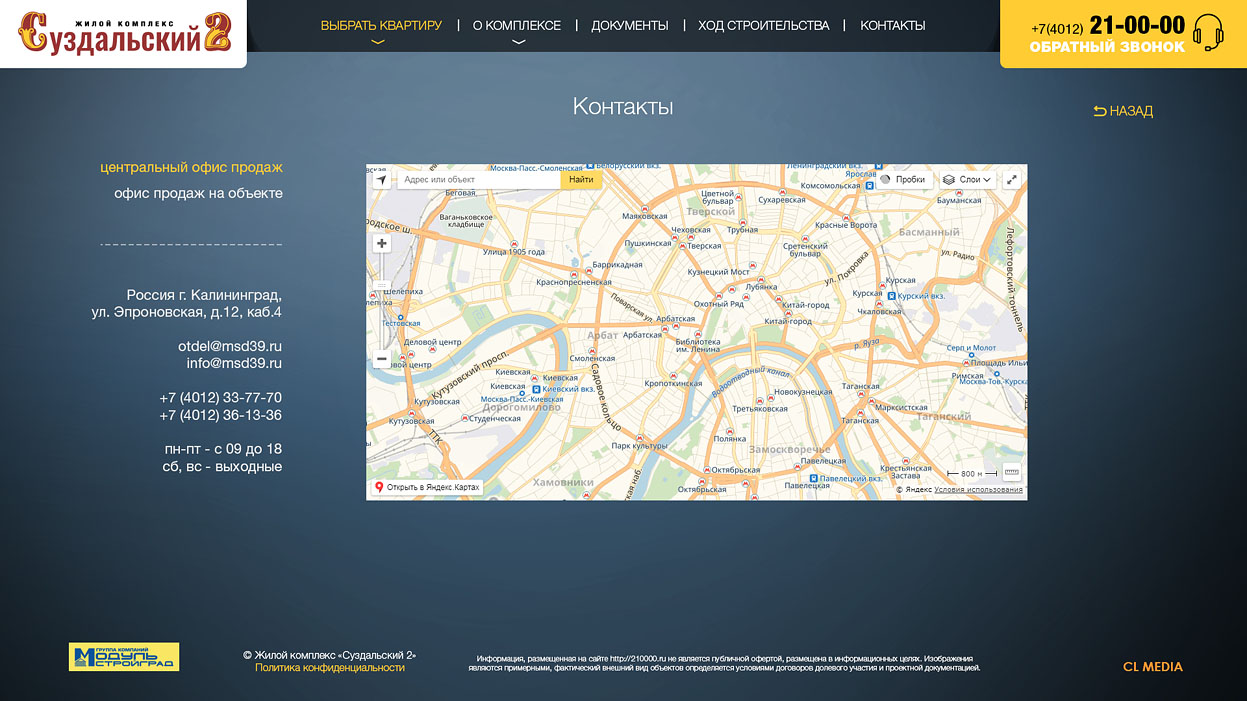Expand the chevron under Выбрать квартиру

point(377,42)
